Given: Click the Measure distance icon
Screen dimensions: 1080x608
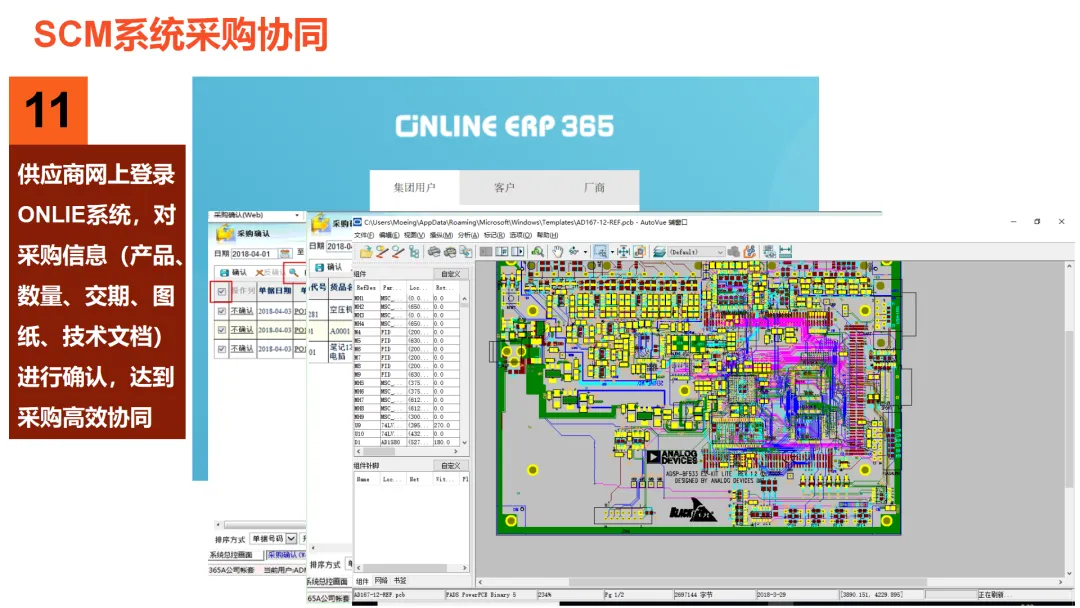Looking at the screenshot, I should [785, 252].
